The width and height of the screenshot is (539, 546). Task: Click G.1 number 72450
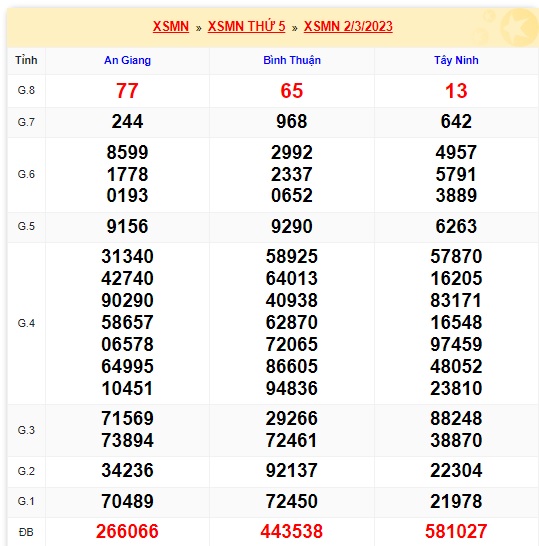point(292,501)
